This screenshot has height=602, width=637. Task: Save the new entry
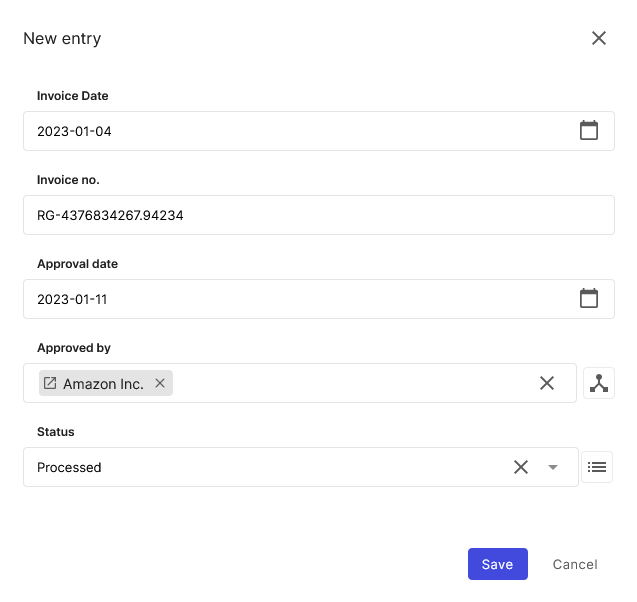[x=498, y=564]
